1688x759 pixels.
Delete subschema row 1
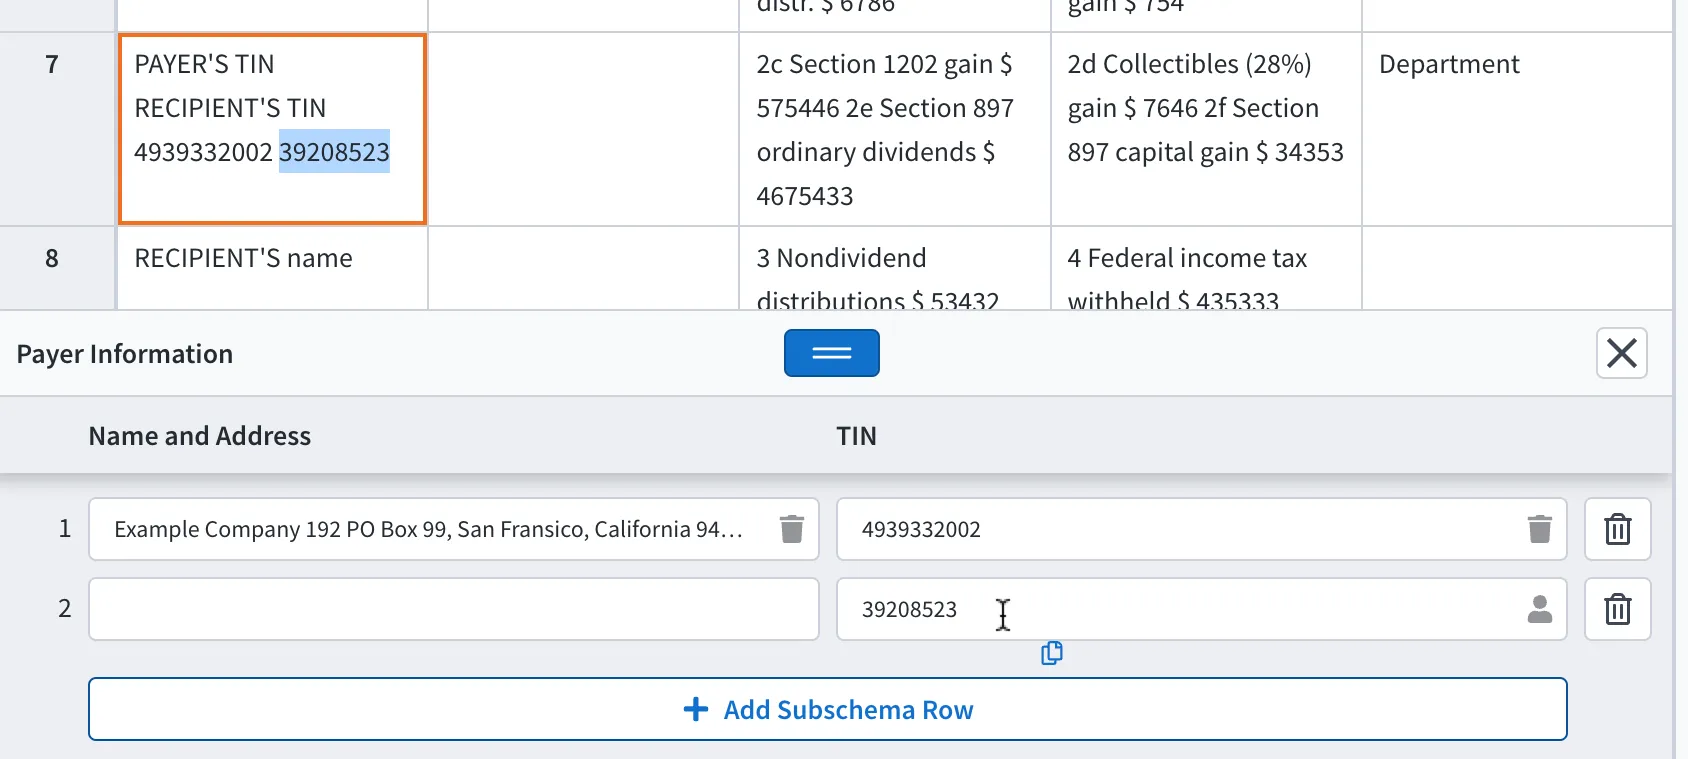[1617, 529]
